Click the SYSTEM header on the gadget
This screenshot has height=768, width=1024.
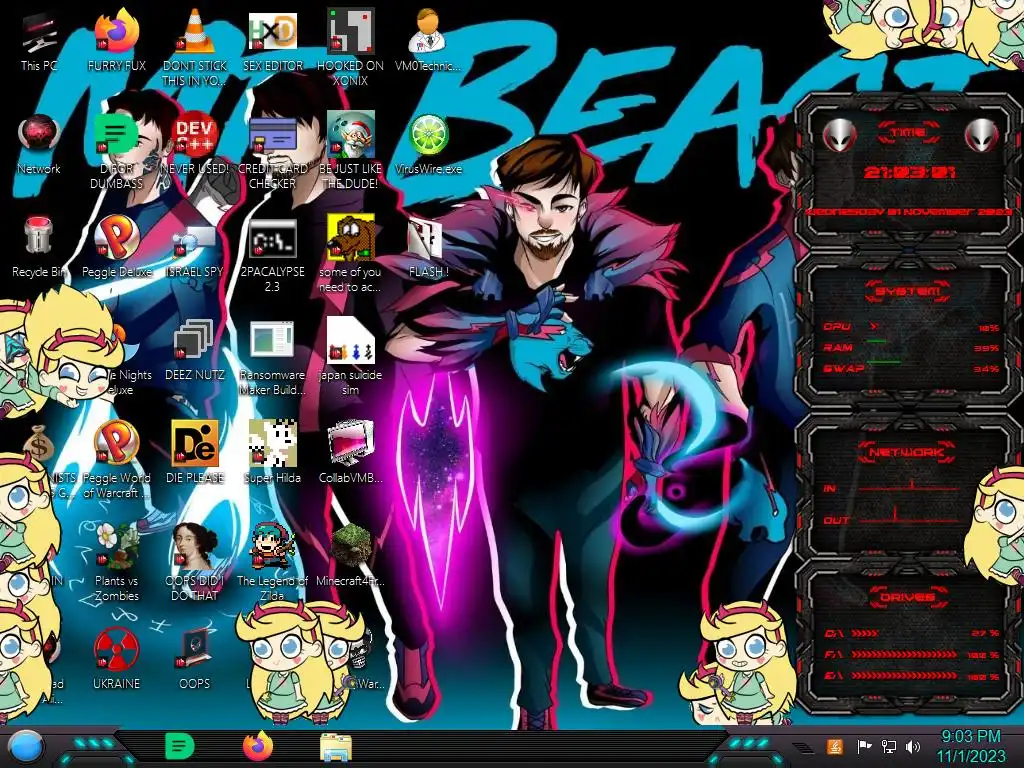[908, 291]
